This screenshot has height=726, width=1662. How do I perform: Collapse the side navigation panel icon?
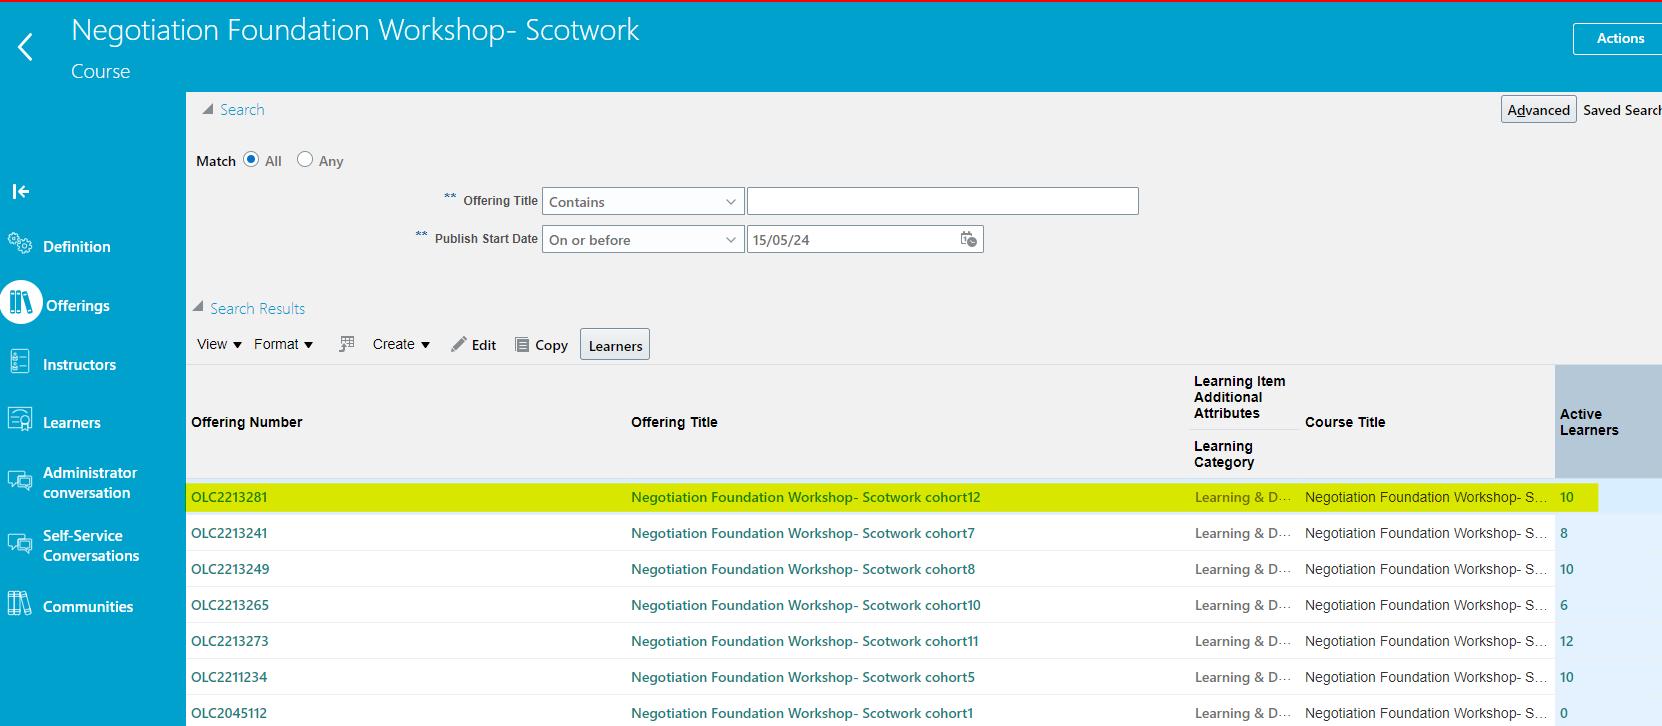point(21,191)
